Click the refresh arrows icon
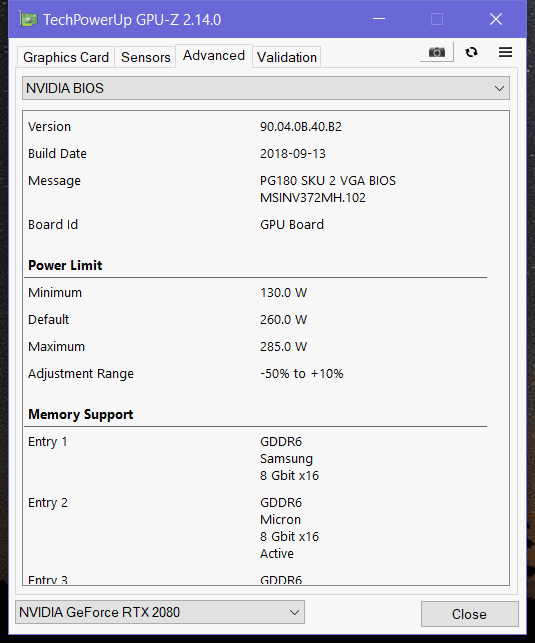The image size is (535, 643). pos(471,52)
